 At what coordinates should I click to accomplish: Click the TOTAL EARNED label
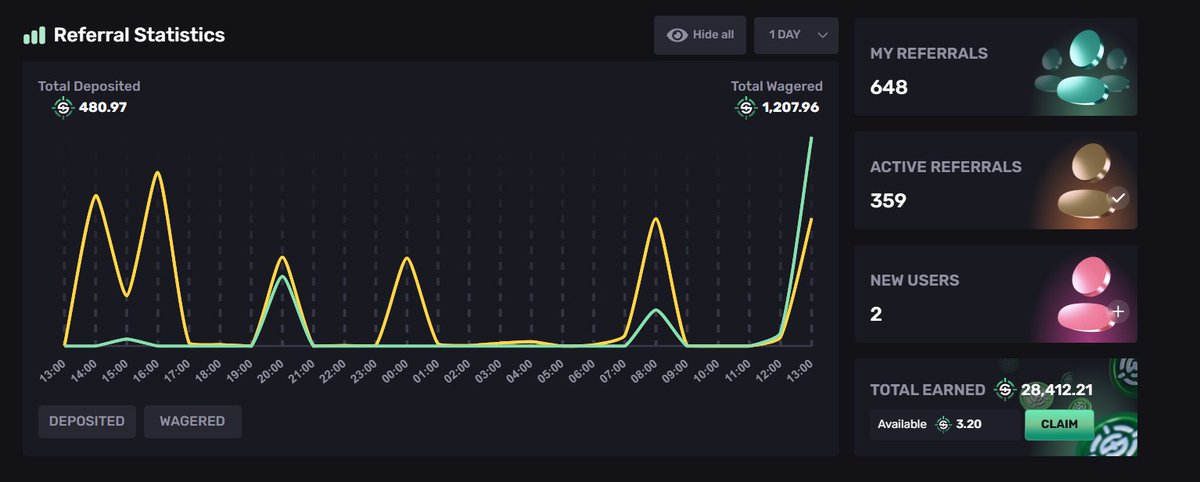927,390
